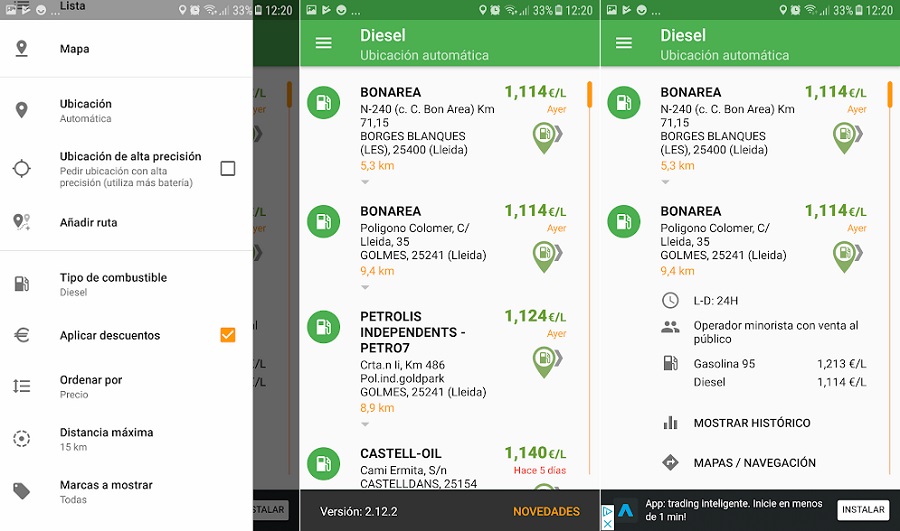
Task: Select Ubicación Automática menu entry
Action: pos(86,110)
